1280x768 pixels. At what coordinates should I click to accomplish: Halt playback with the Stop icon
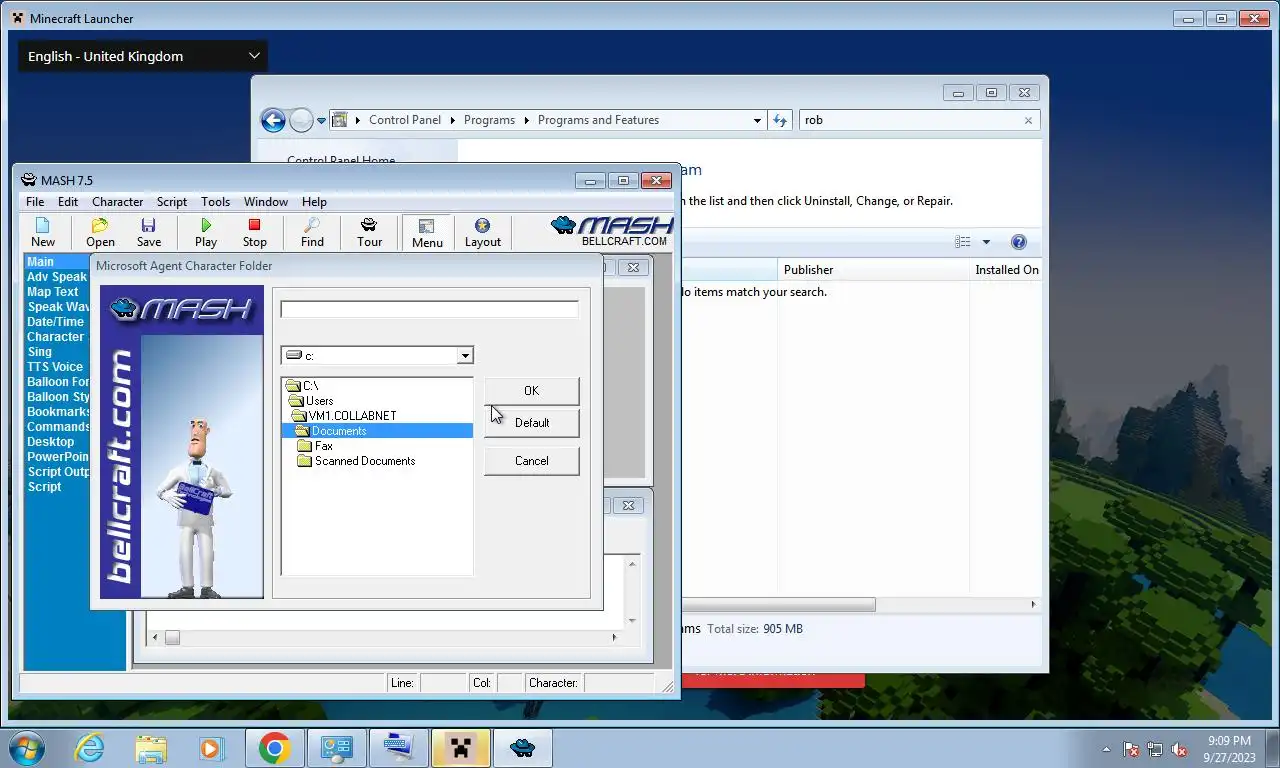click(254, 232)
